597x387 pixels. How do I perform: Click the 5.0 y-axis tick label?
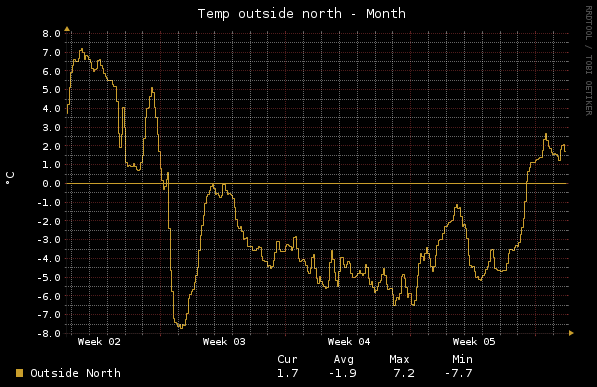(x=51, y=90)
